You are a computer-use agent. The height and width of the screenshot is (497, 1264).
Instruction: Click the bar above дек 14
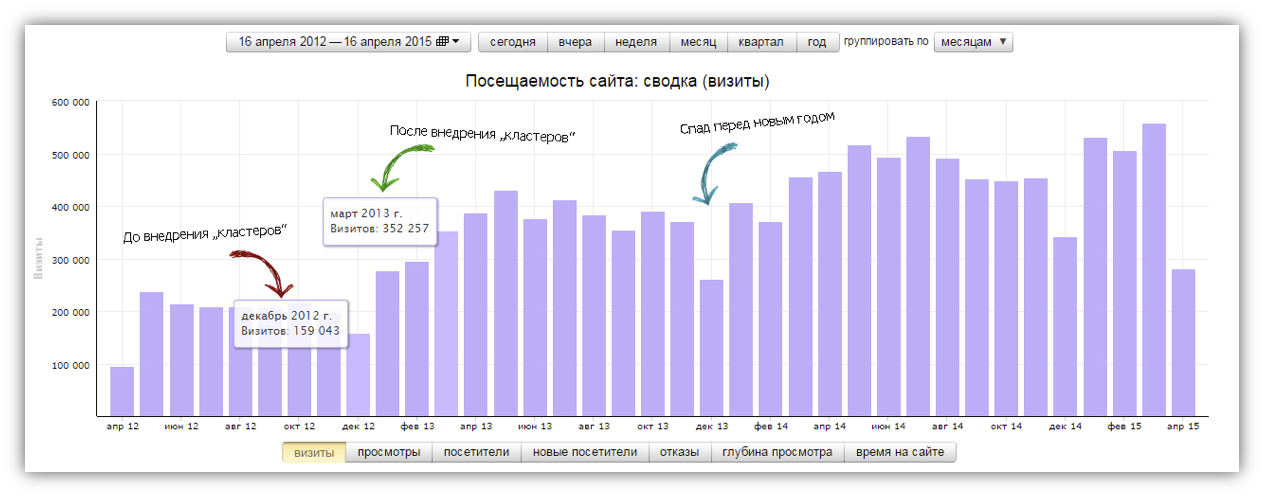[1065, 327]
